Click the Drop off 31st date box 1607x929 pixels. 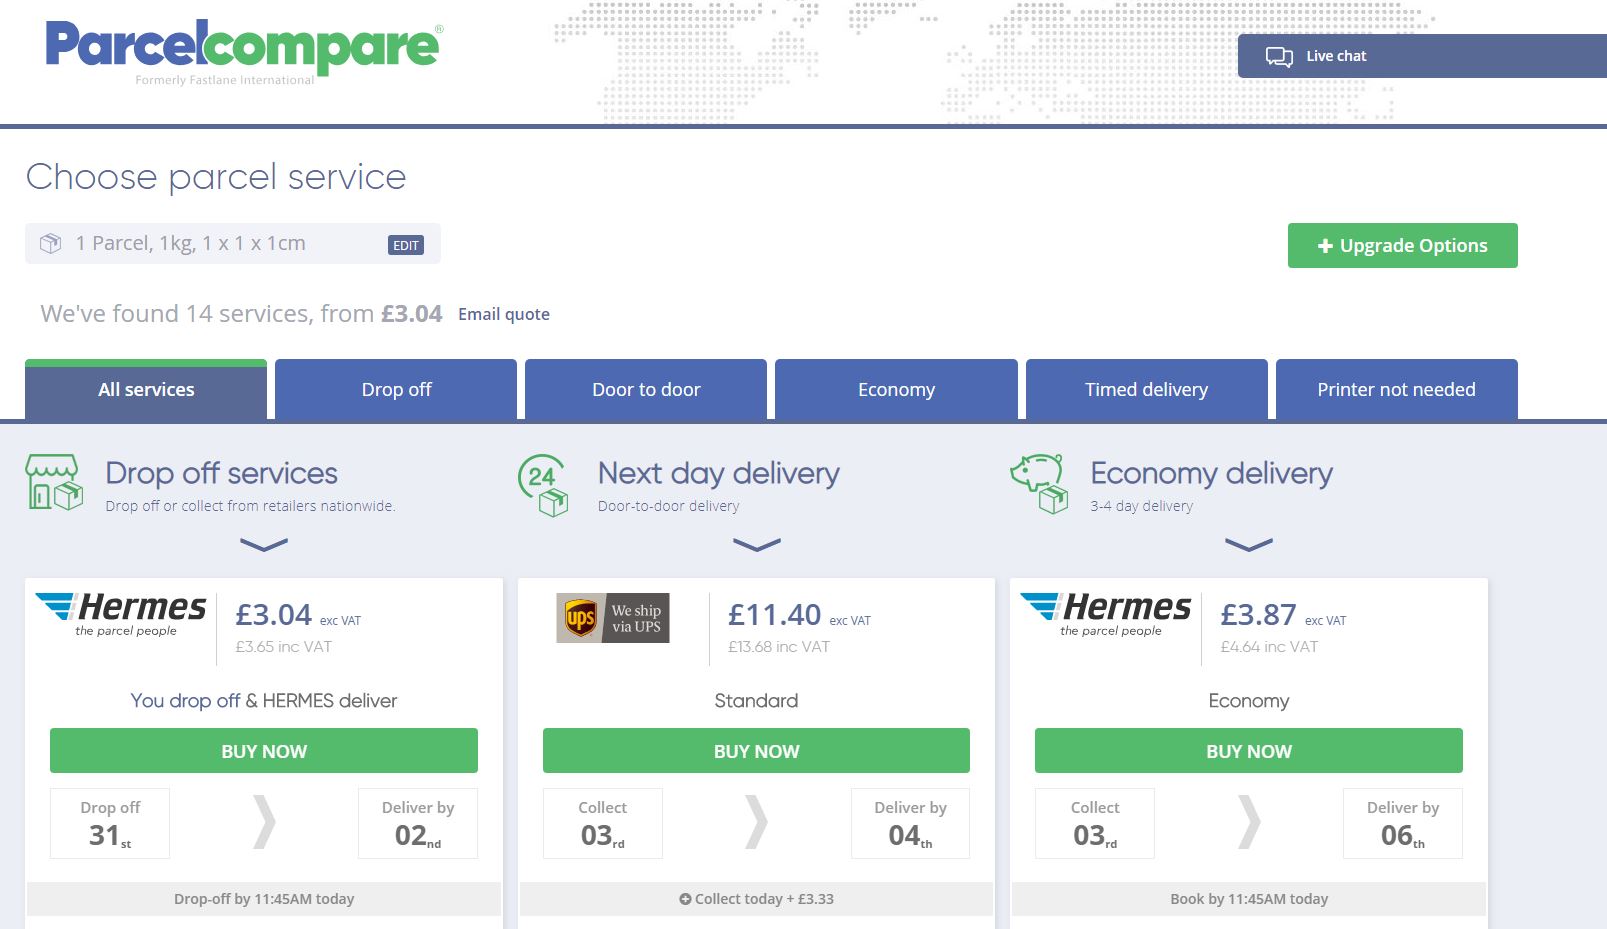pos(110,824)
